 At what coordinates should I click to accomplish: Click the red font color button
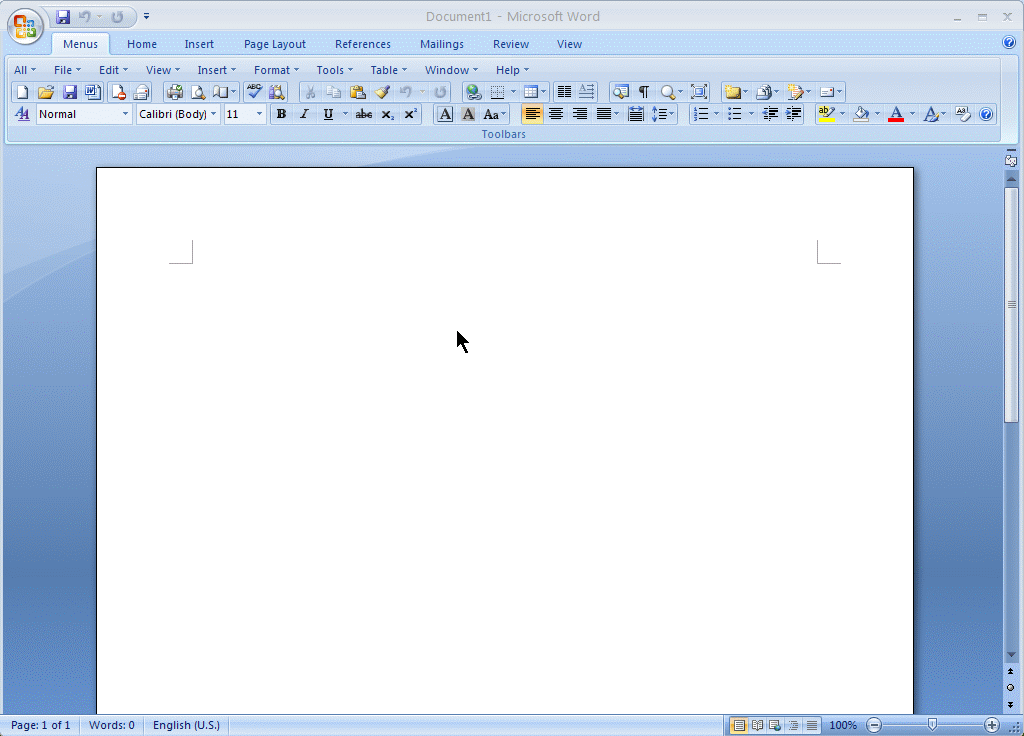[x=896, y=114]
